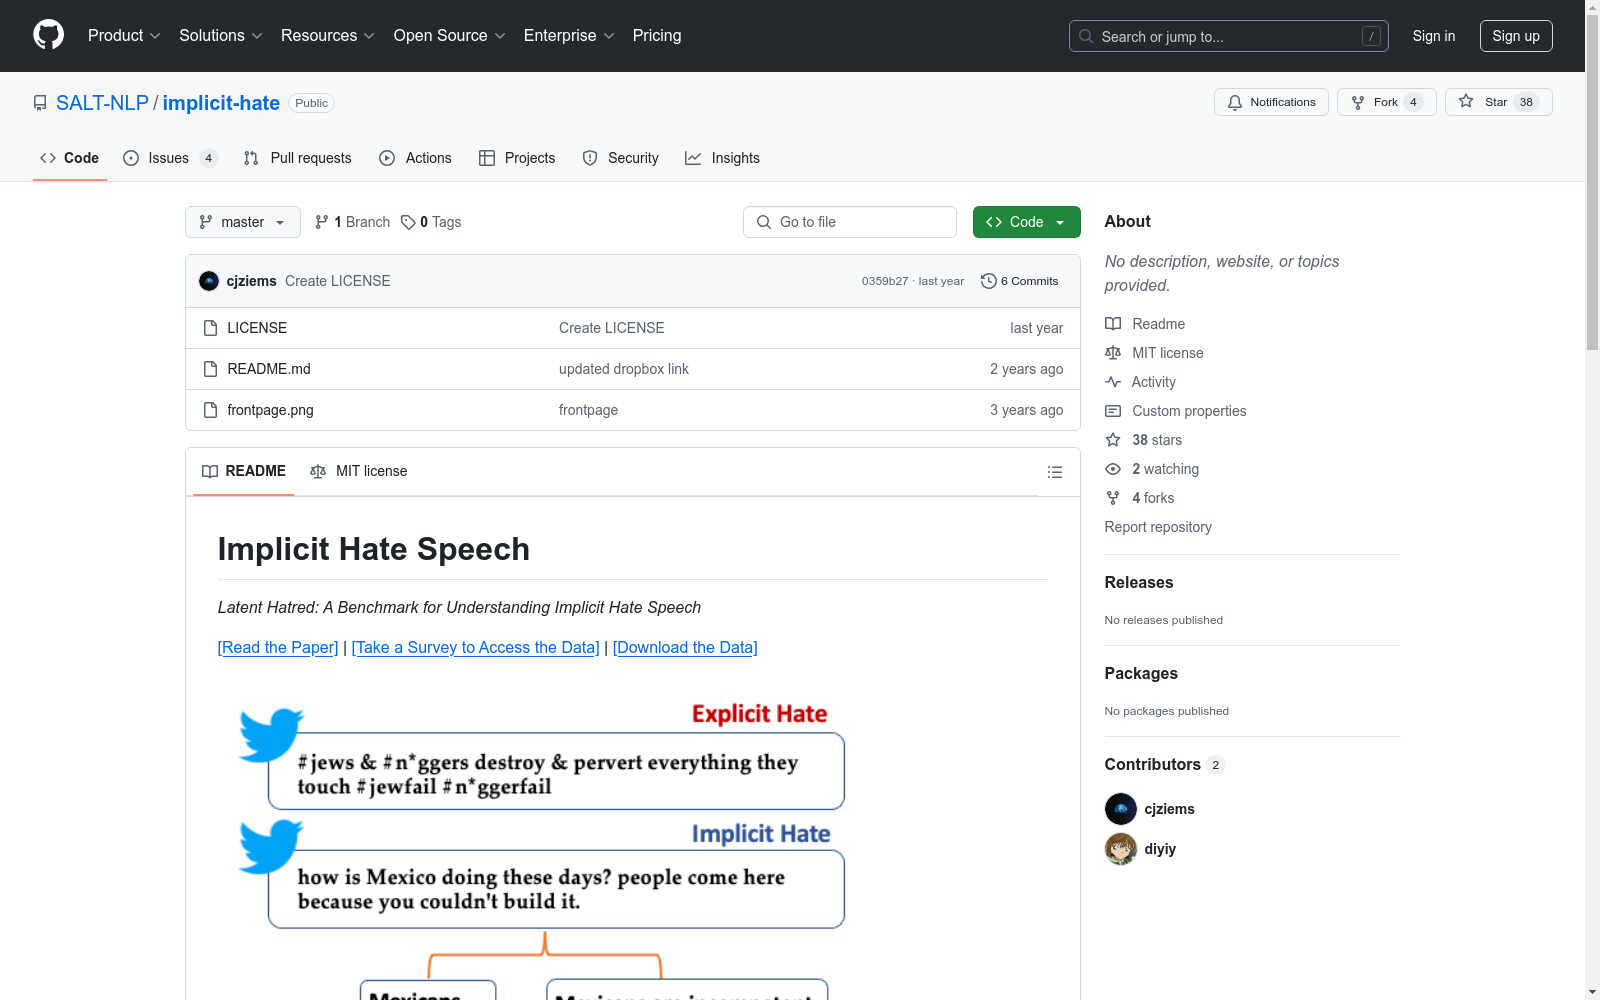The height and width of the screenshot is (1000, 1600).
Task: Click the fork icon beside 4 forks
Action: (x=1113, y=498)
